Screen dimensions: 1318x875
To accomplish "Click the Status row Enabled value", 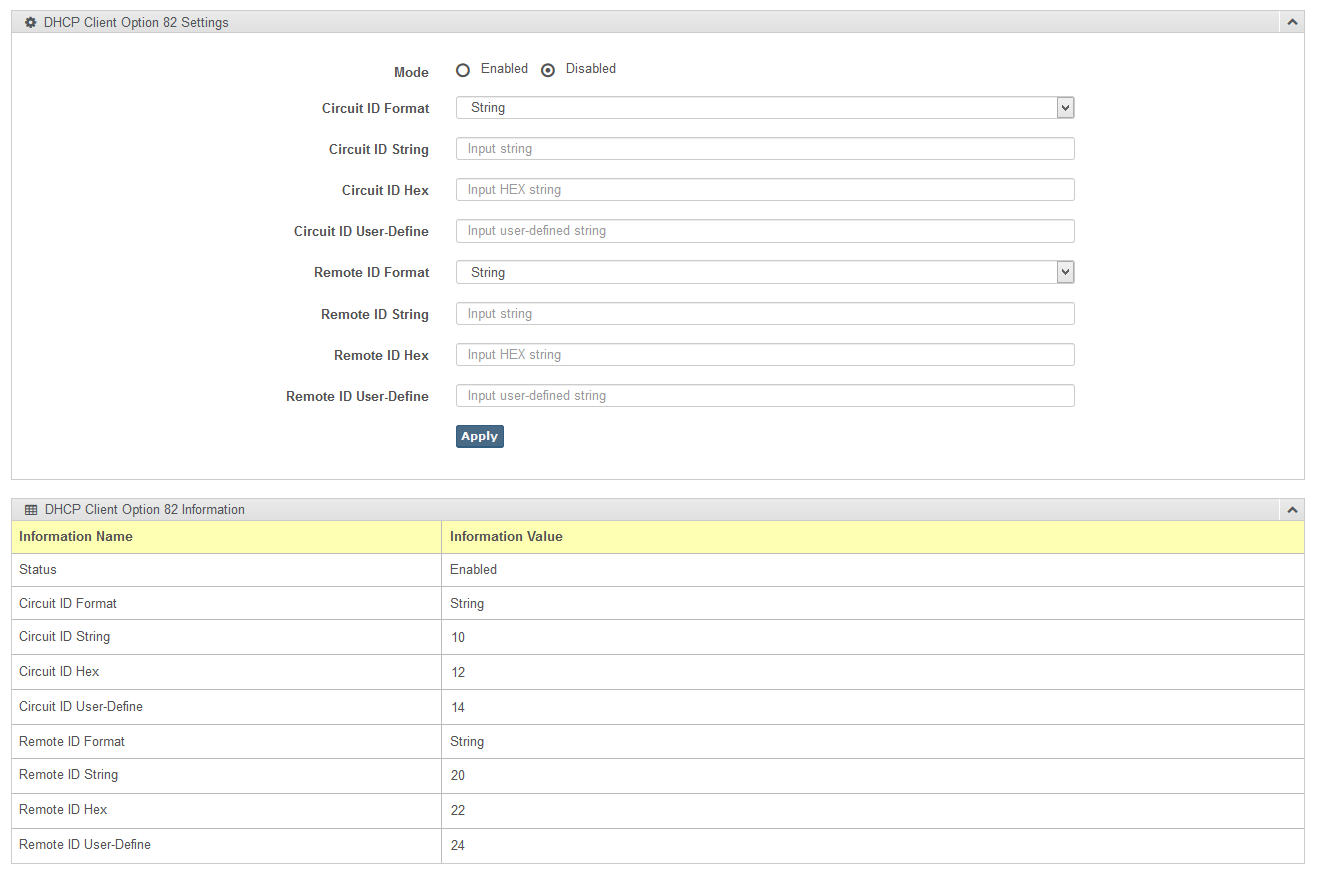I will (473, 570).
